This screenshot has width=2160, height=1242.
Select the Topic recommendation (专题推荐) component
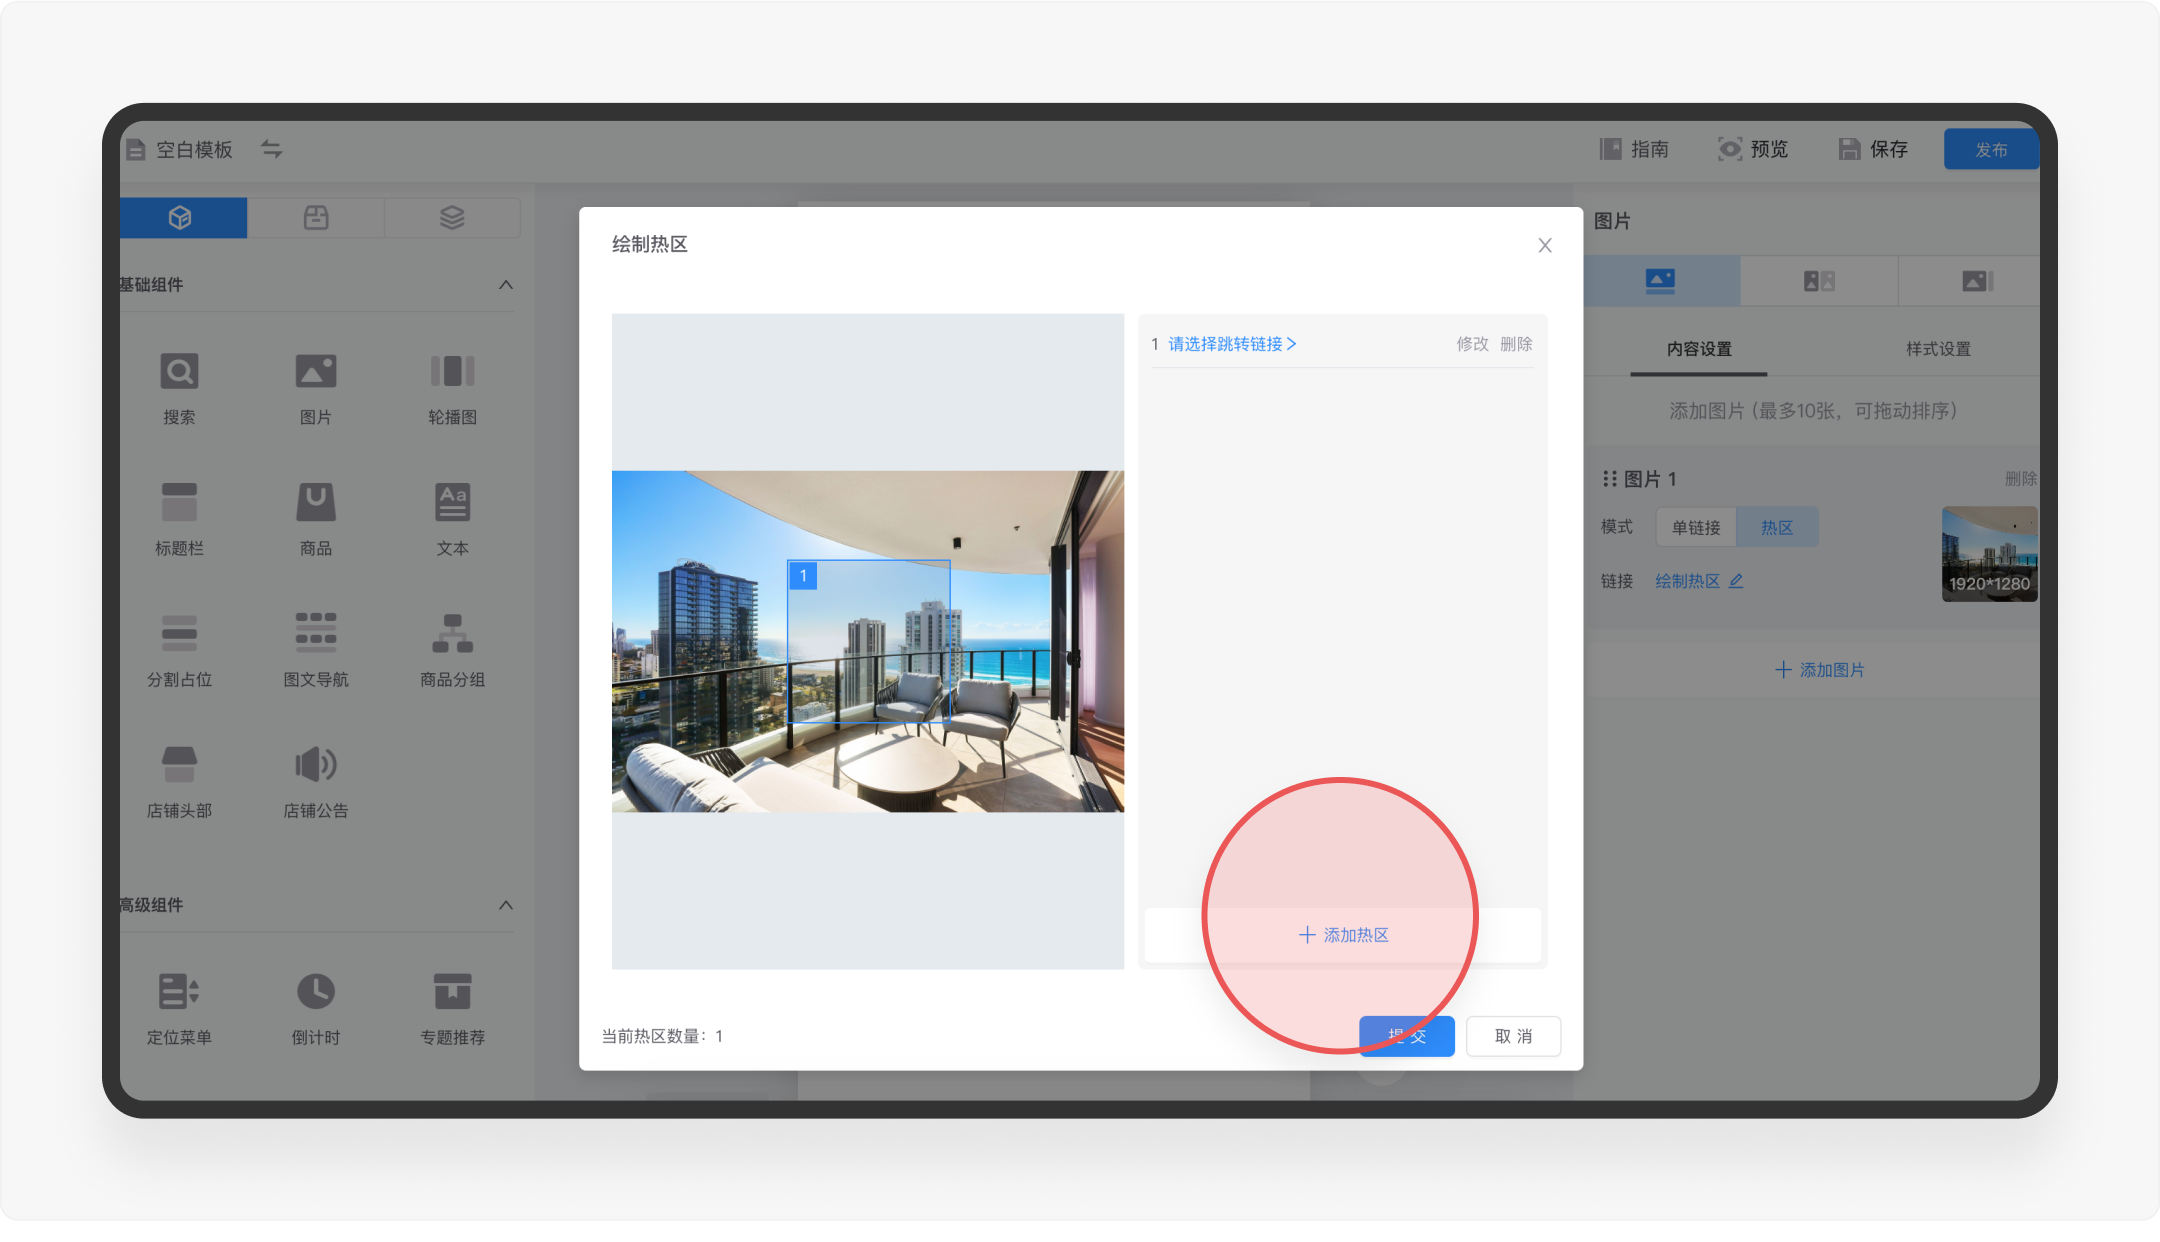pyautogui.click(x=452, y=1008)
